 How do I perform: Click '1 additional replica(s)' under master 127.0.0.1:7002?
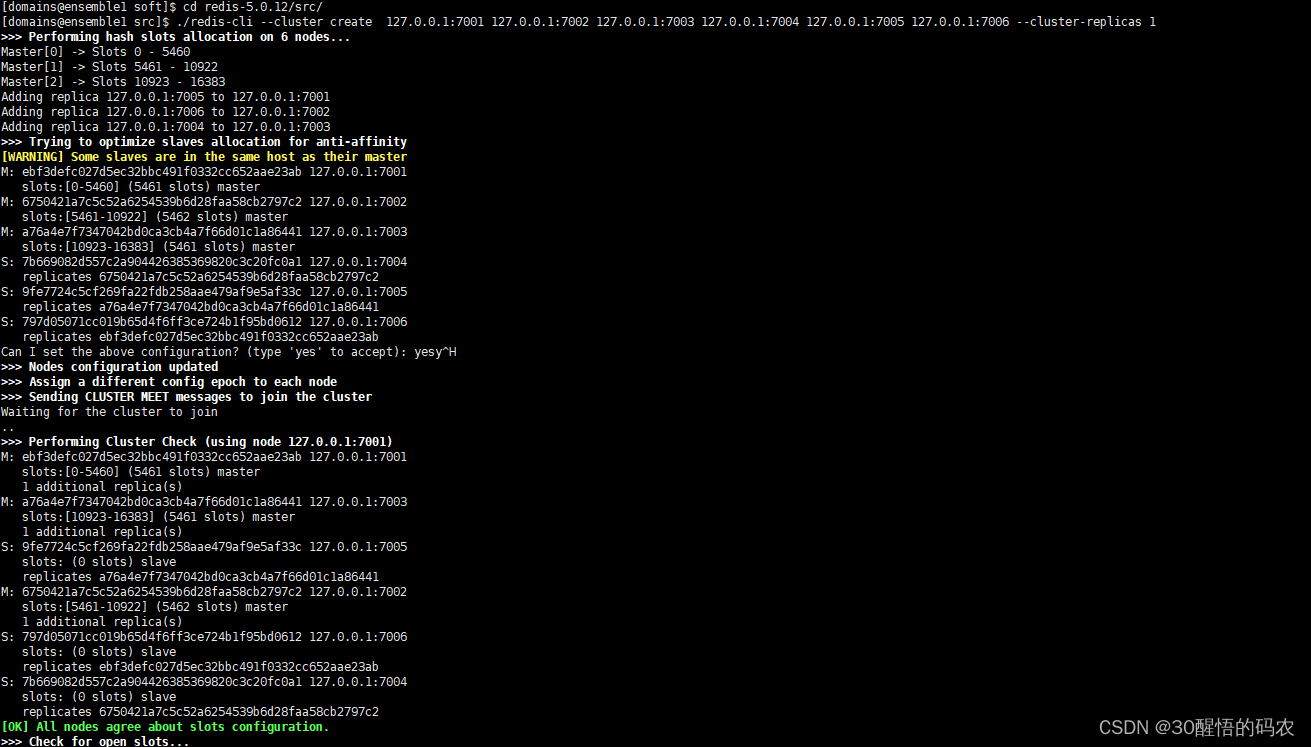(x=103, y=622)
